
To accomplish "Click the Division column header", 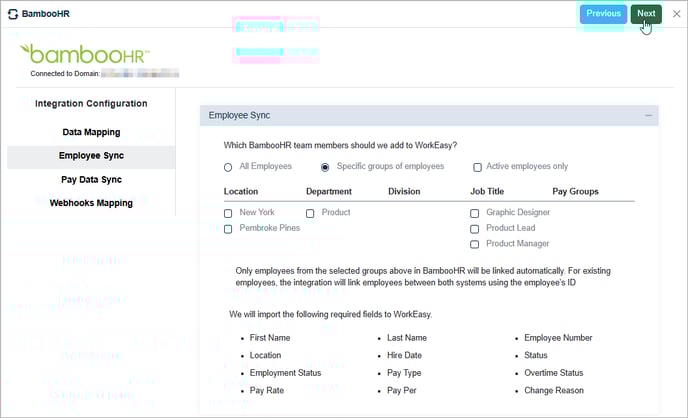I will (404, 191).
